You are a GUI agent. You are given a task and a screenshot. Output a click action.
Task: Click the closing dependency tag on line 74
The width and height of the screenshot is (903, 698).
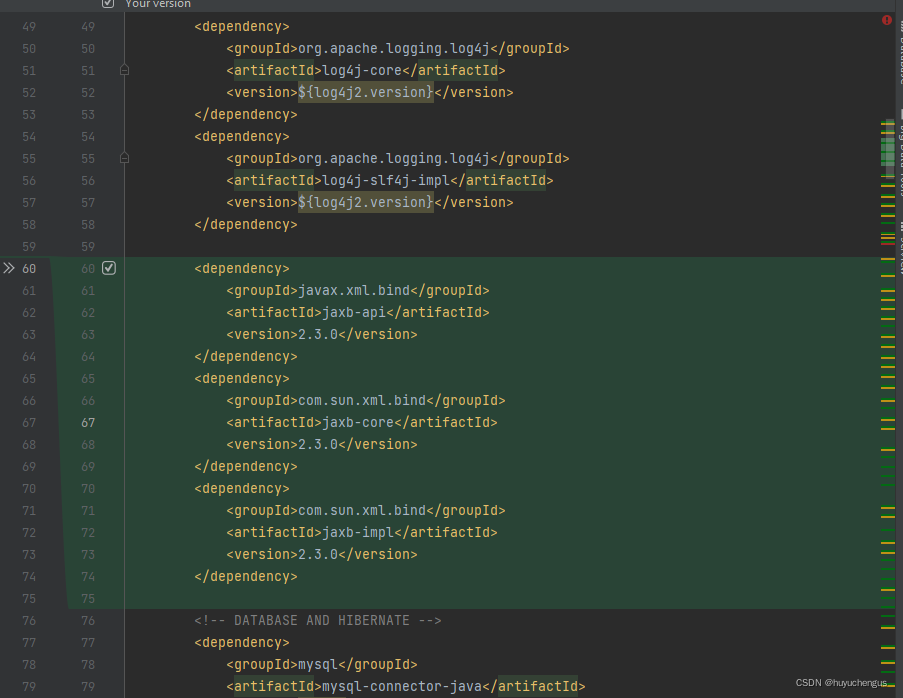click(246, 576)
